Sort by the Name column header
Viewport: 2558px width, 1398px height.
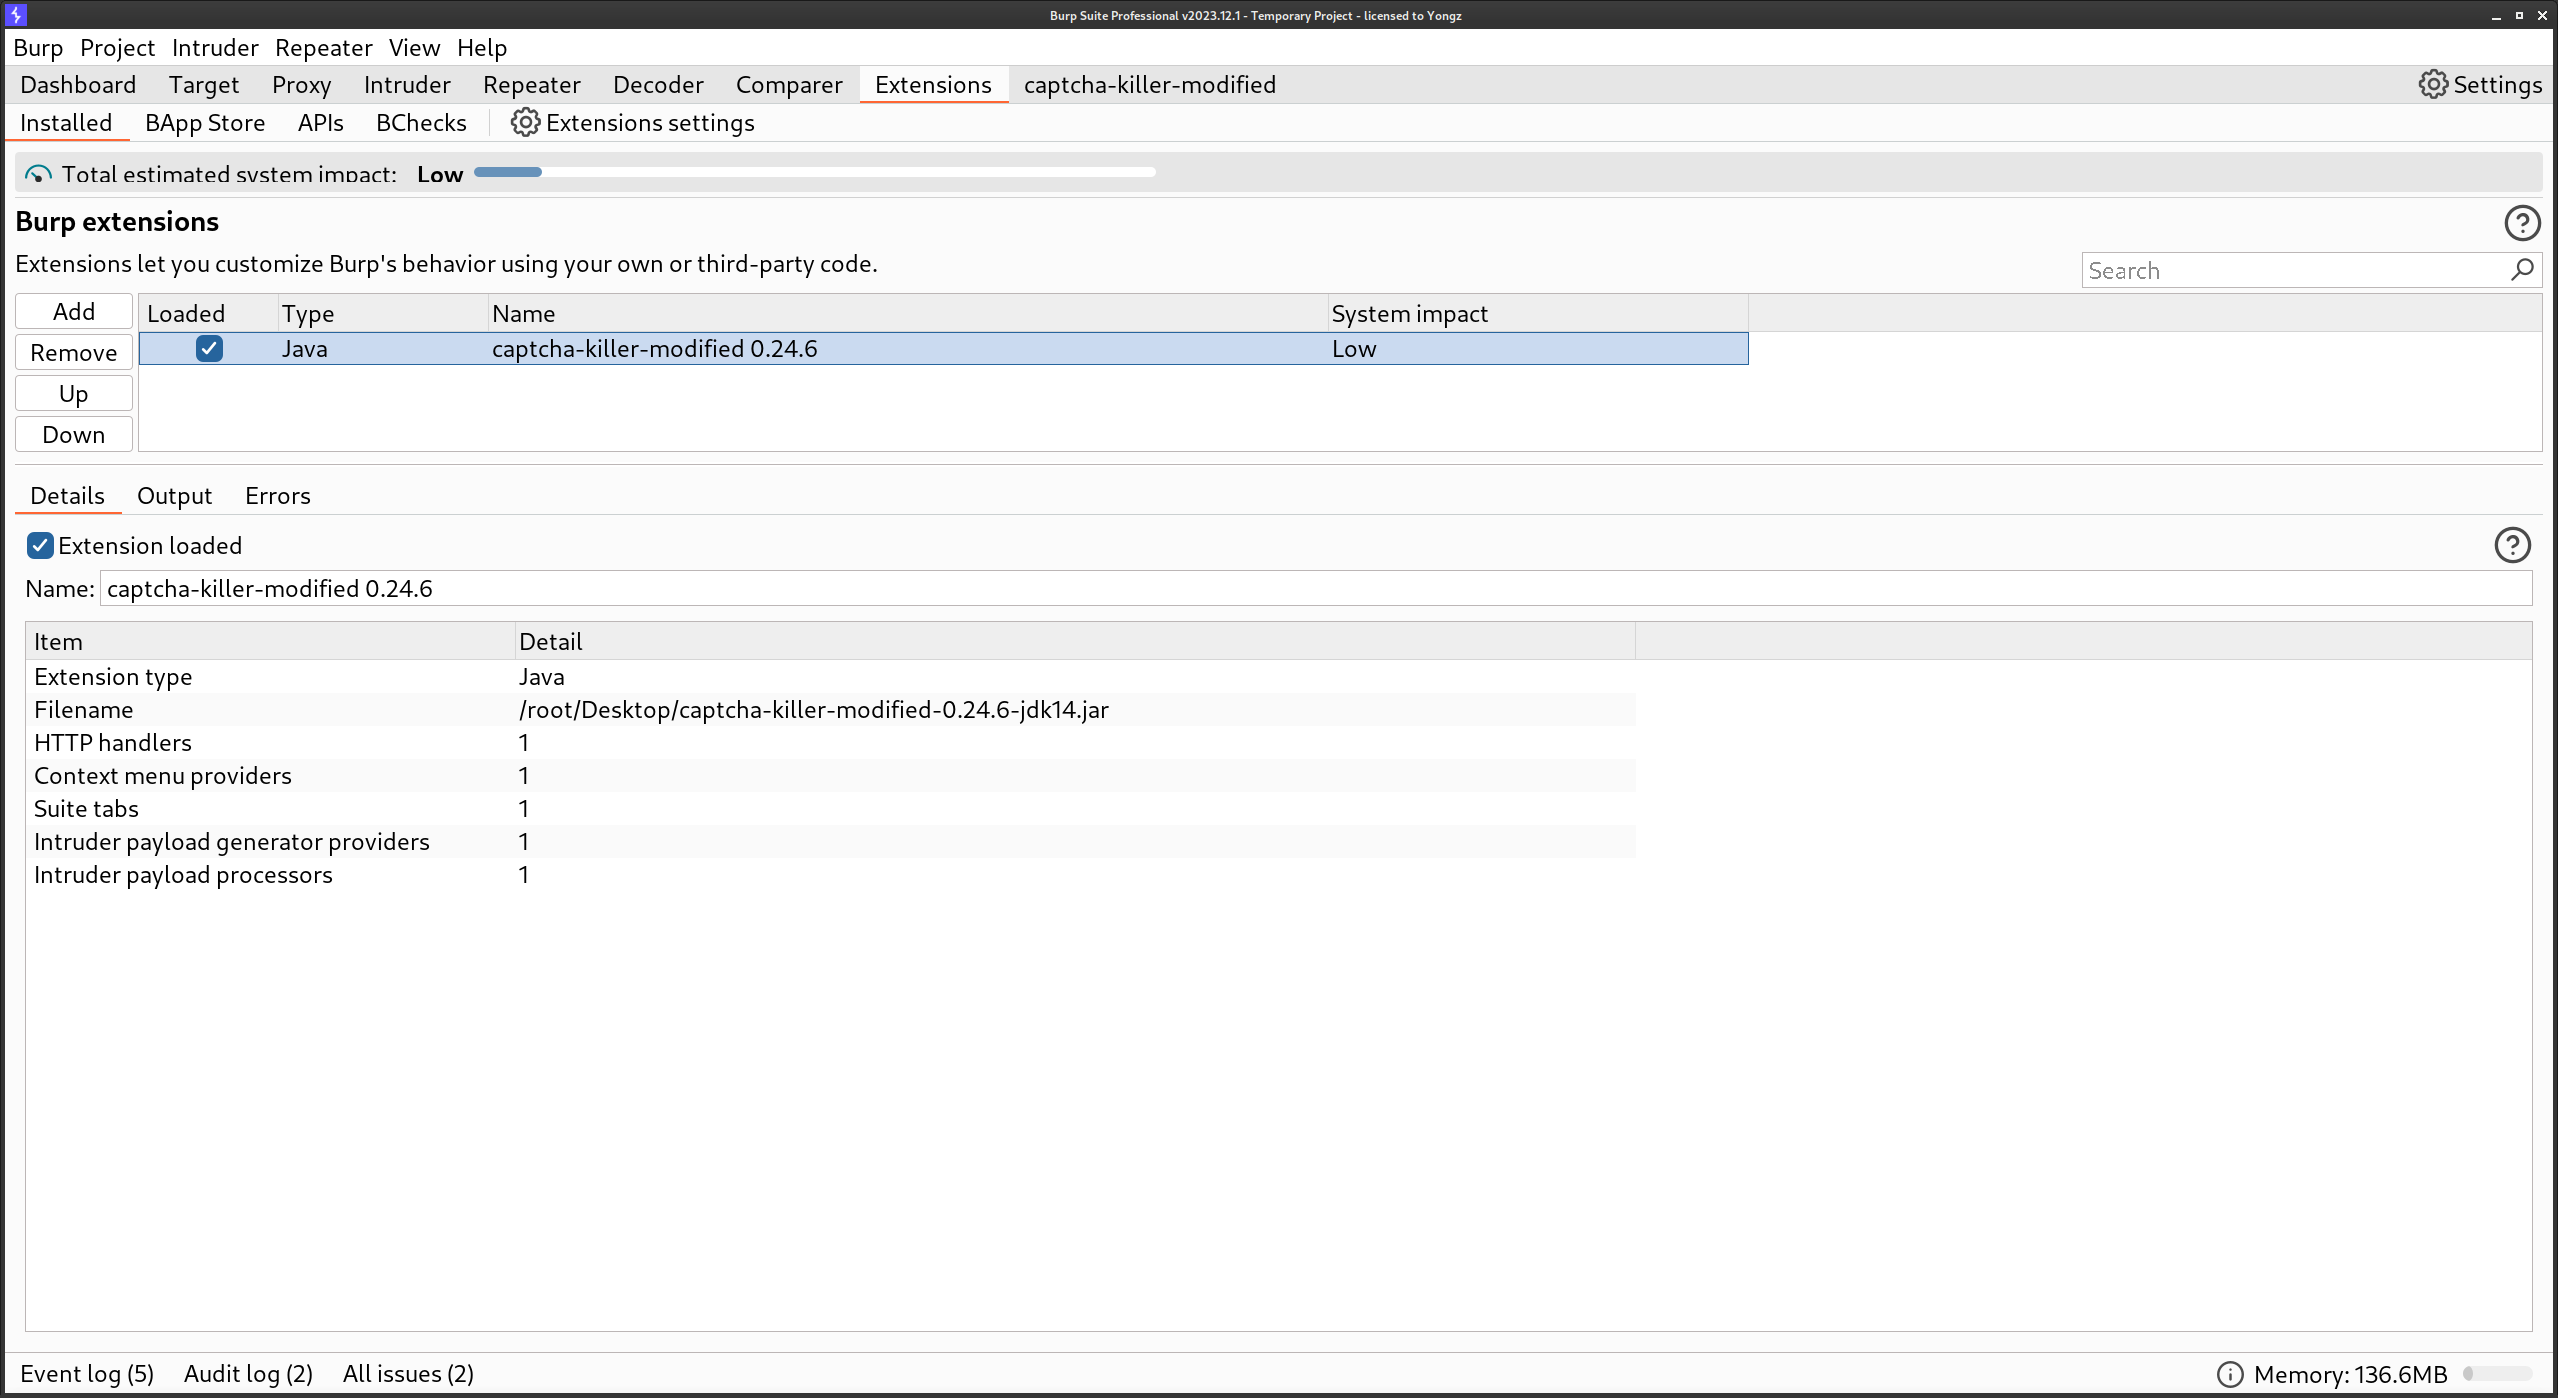coord(908,313)
